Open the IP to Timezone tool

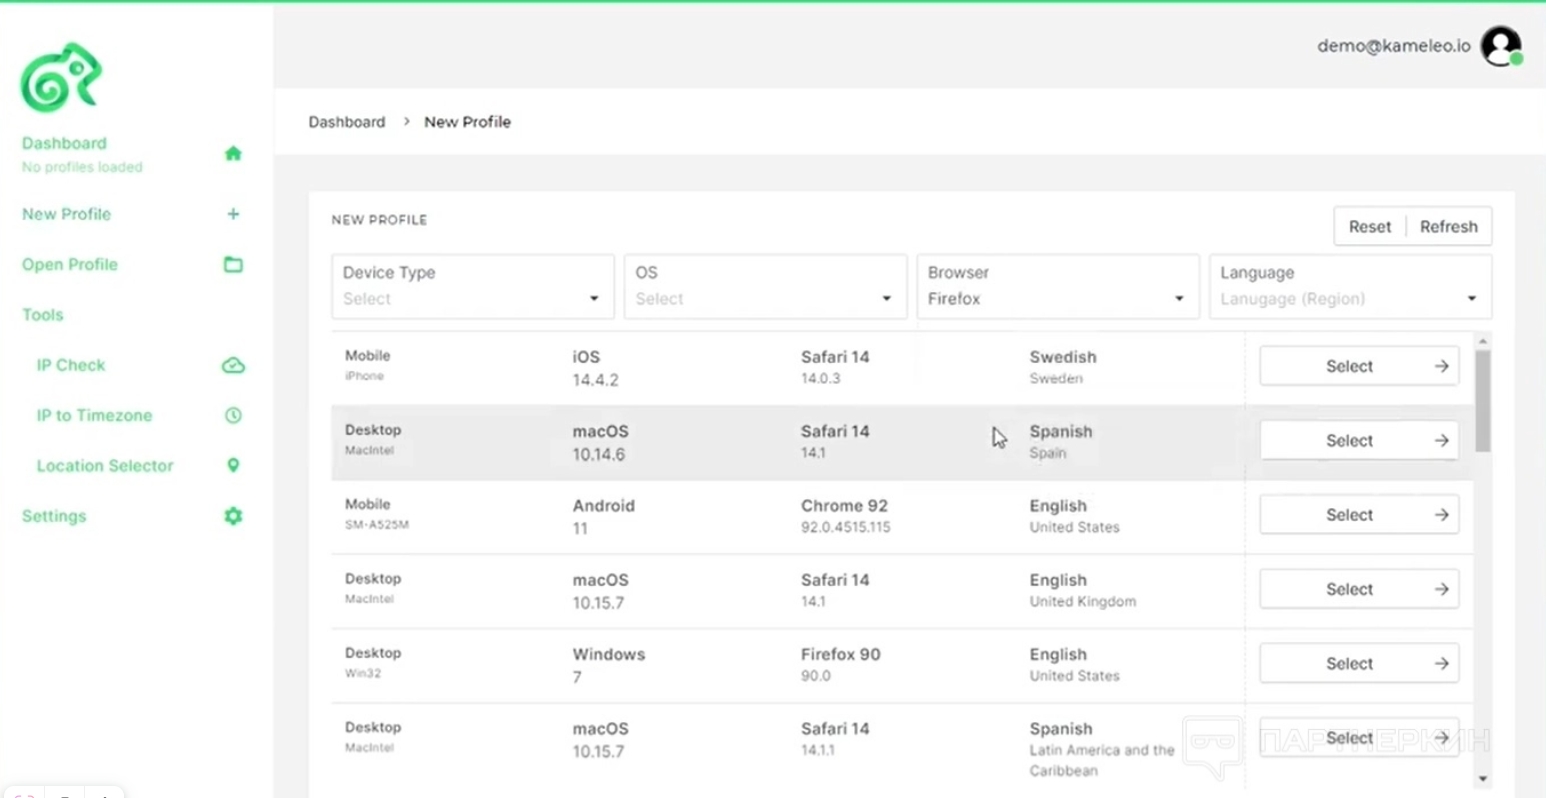pos(94,415)
